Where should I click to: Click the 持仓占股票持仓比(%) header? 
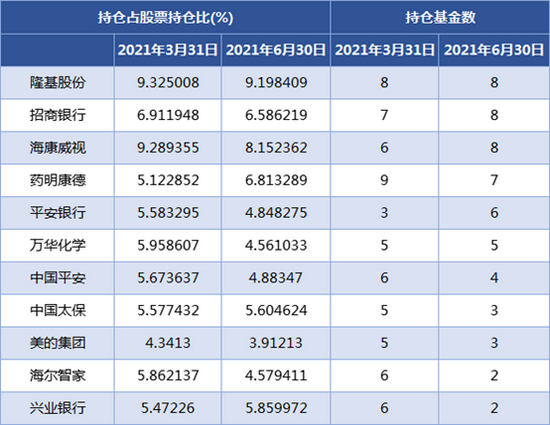165,18
